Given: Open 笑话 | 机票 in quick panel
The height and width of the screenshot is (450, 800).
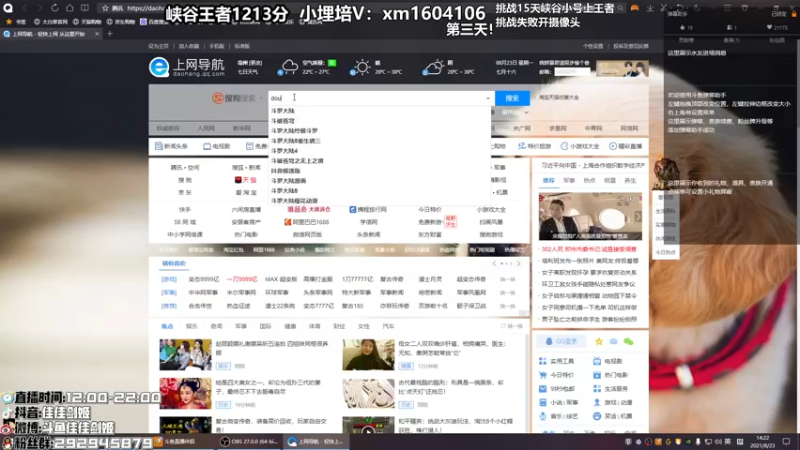Looking at the screenshot, I should (613, 416).
